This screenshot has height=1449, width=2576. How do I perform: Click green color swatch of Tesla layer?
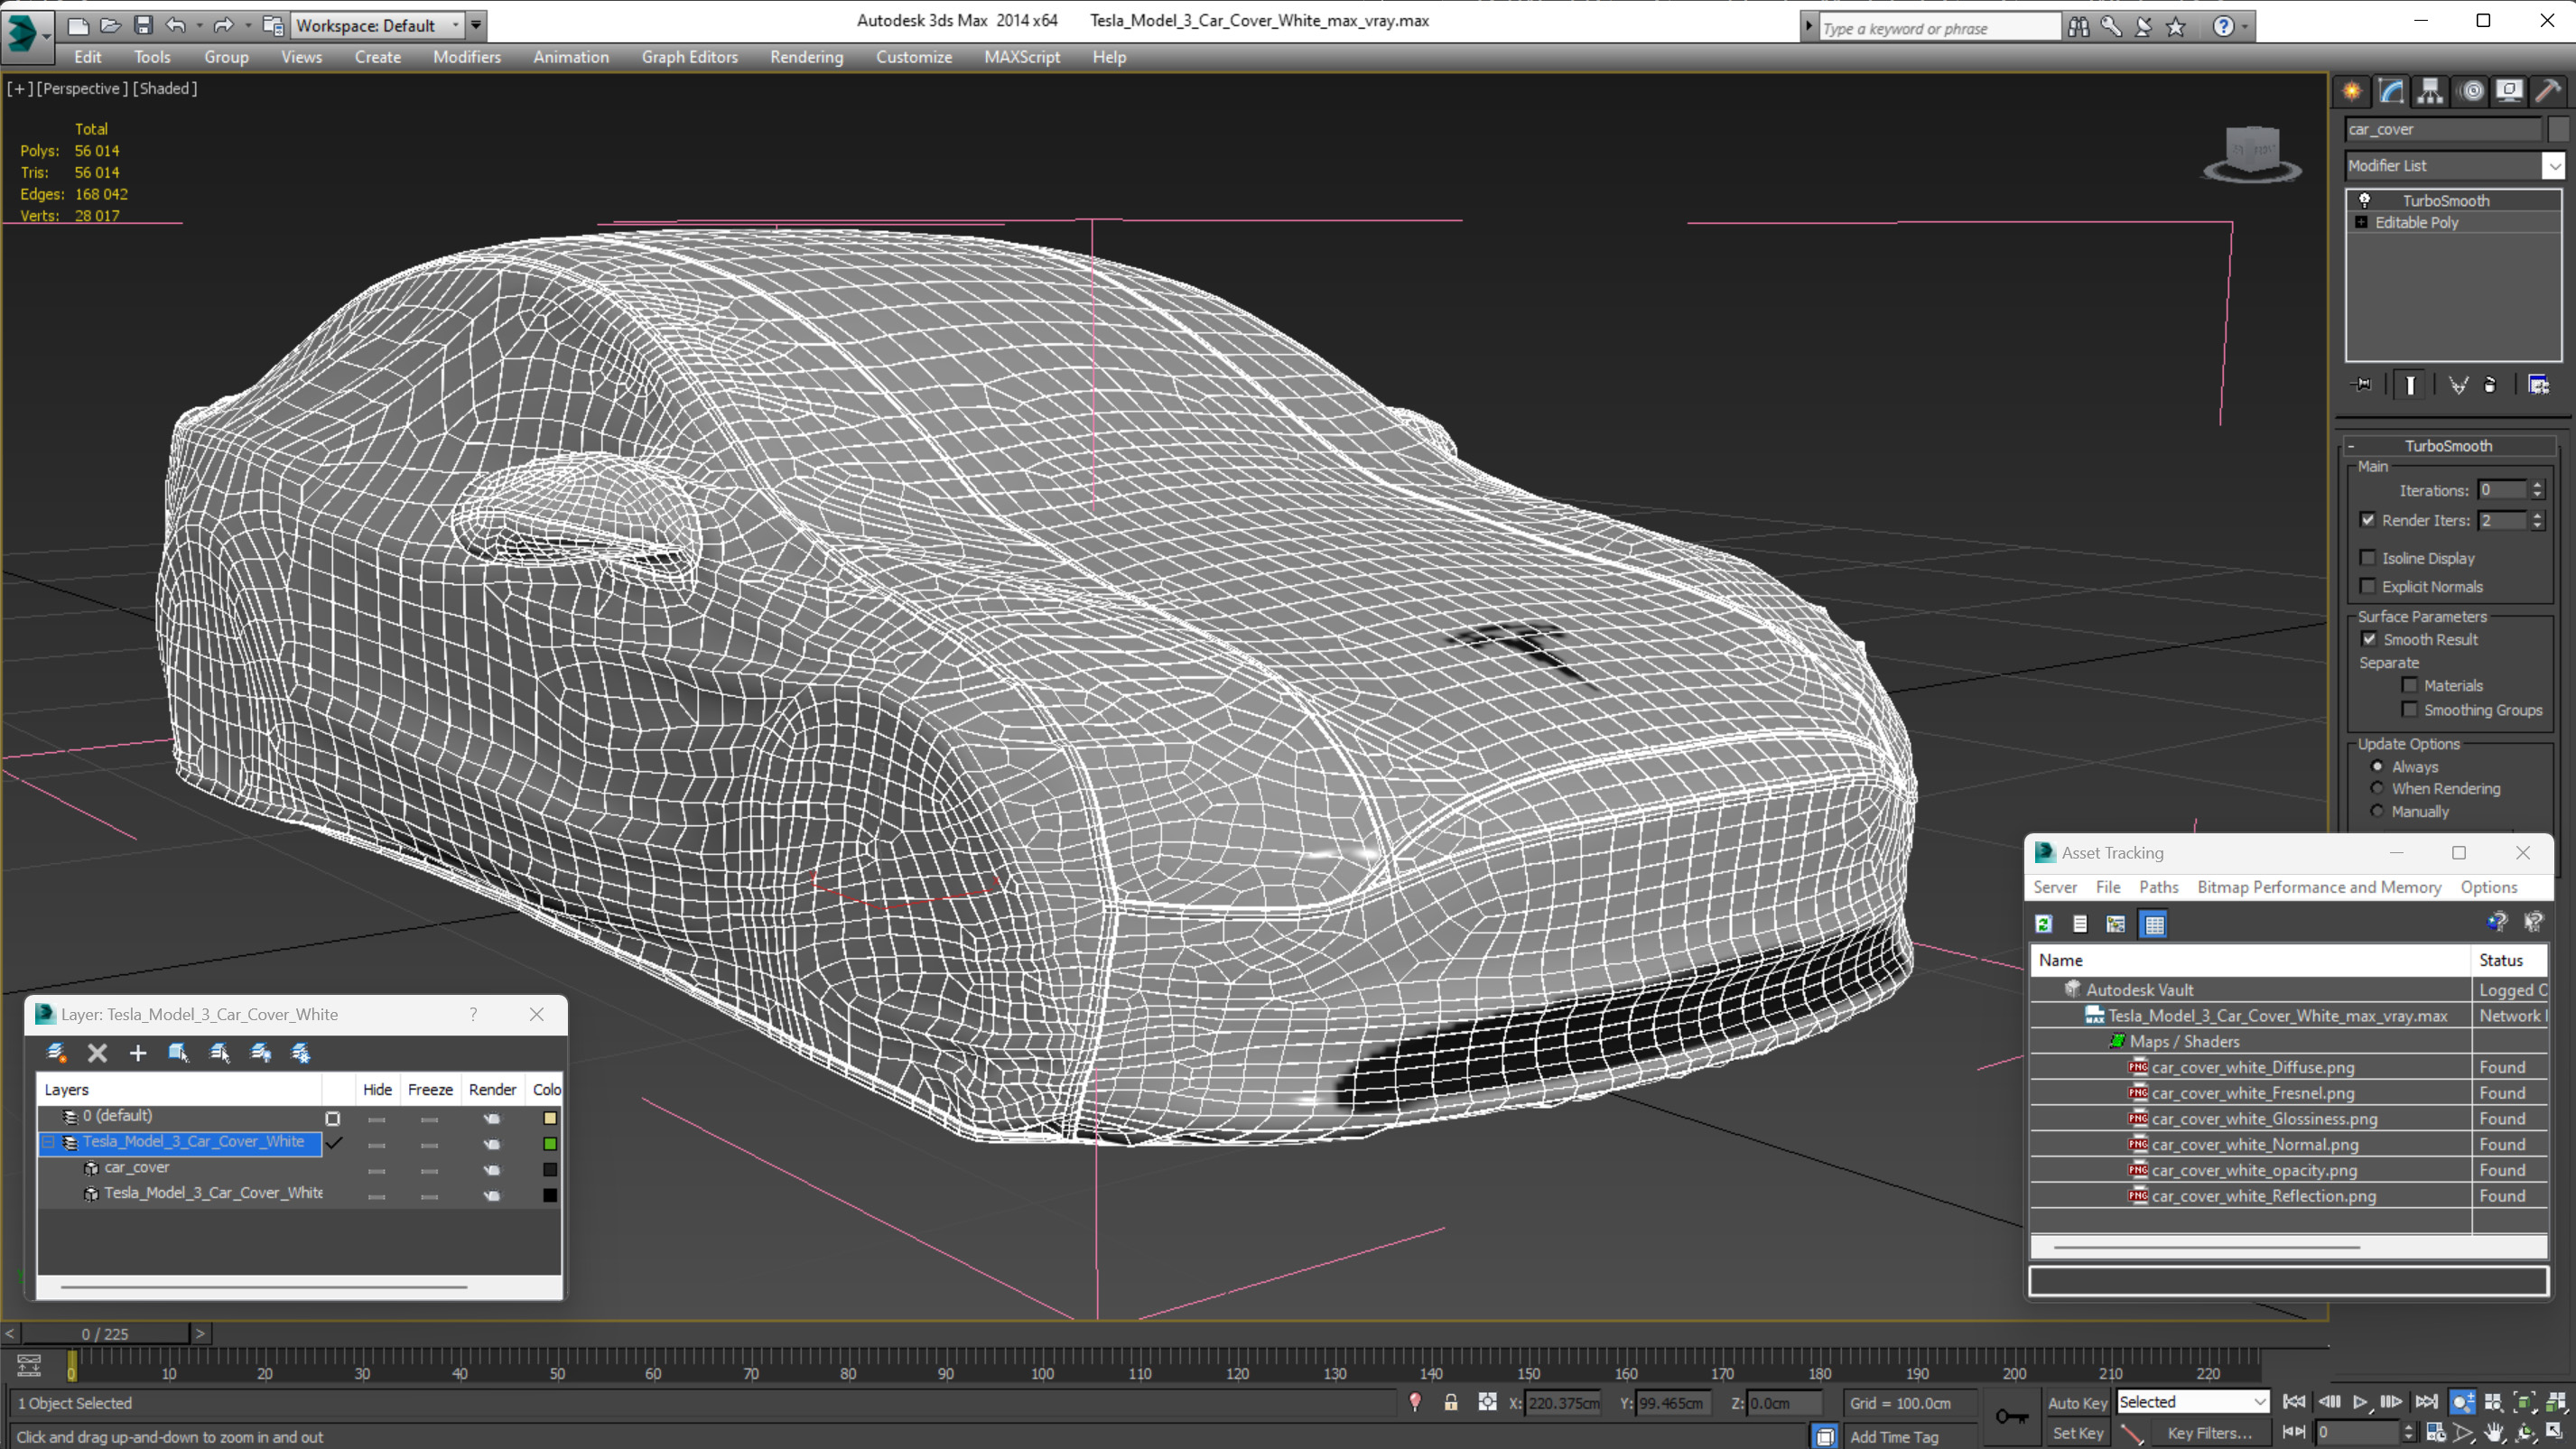click(x=550, y=1144)
